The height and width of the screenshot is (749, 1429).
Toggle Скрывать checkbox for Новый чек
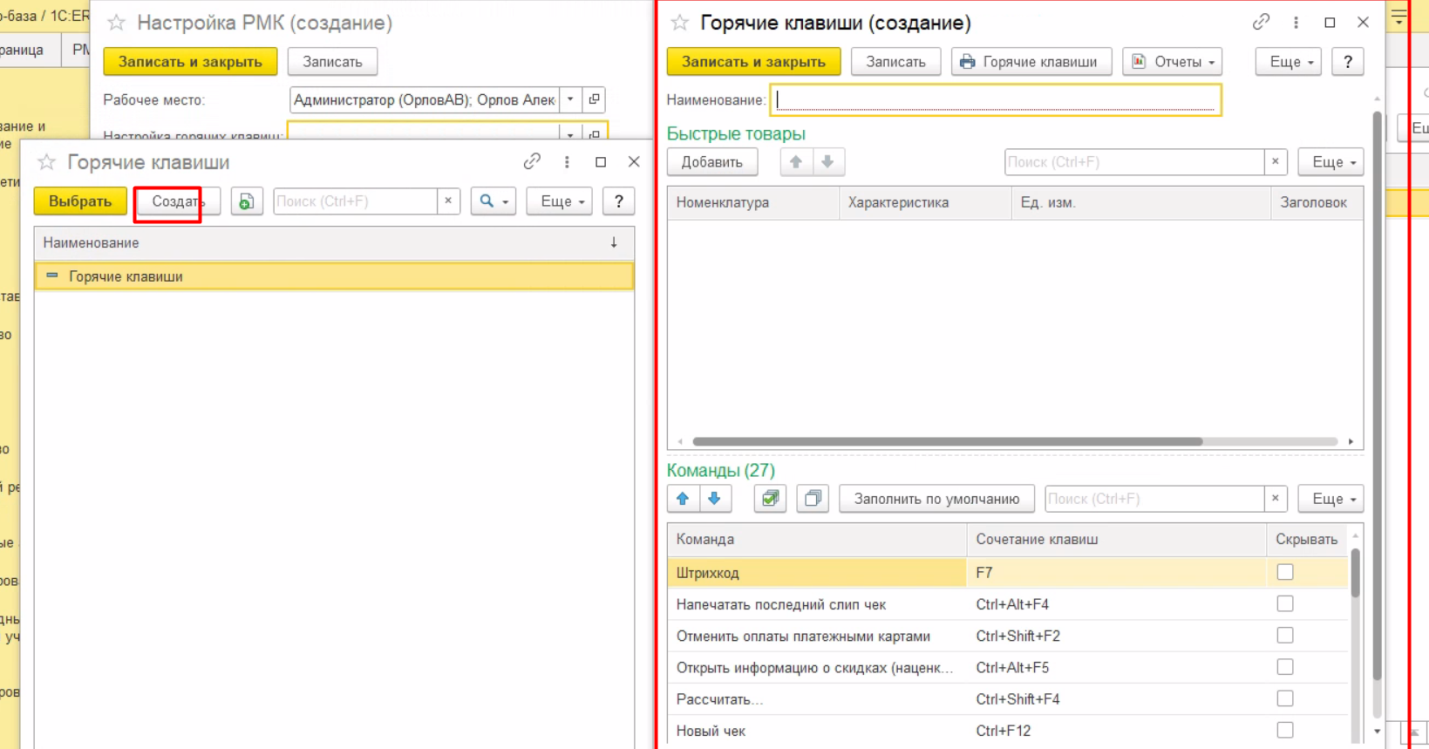click(1285, 730)
